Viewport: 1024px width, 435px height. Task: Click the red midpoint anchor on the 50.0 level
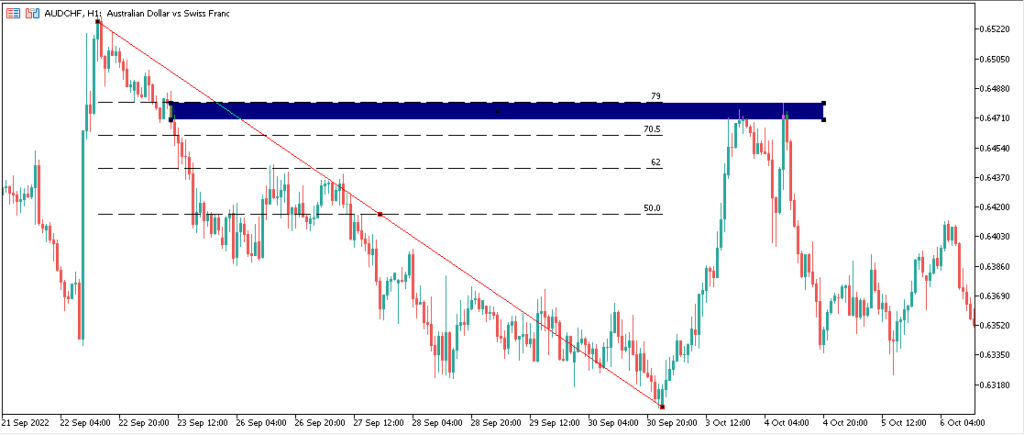point(380,214)
